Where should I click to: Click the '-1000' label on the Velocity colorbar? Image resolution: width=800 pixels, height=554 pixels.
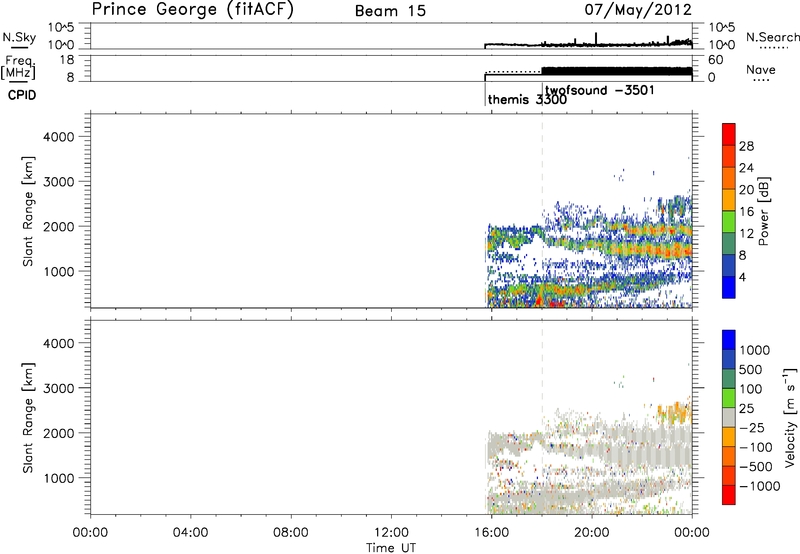(759, 486)
